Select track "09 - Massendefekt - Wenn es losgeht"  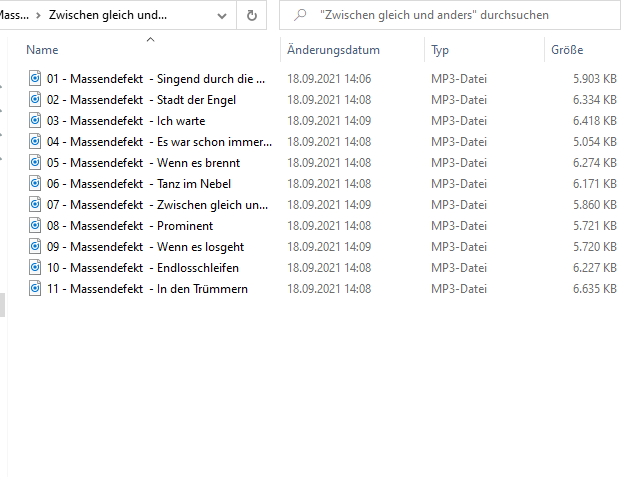pos(145,246)
